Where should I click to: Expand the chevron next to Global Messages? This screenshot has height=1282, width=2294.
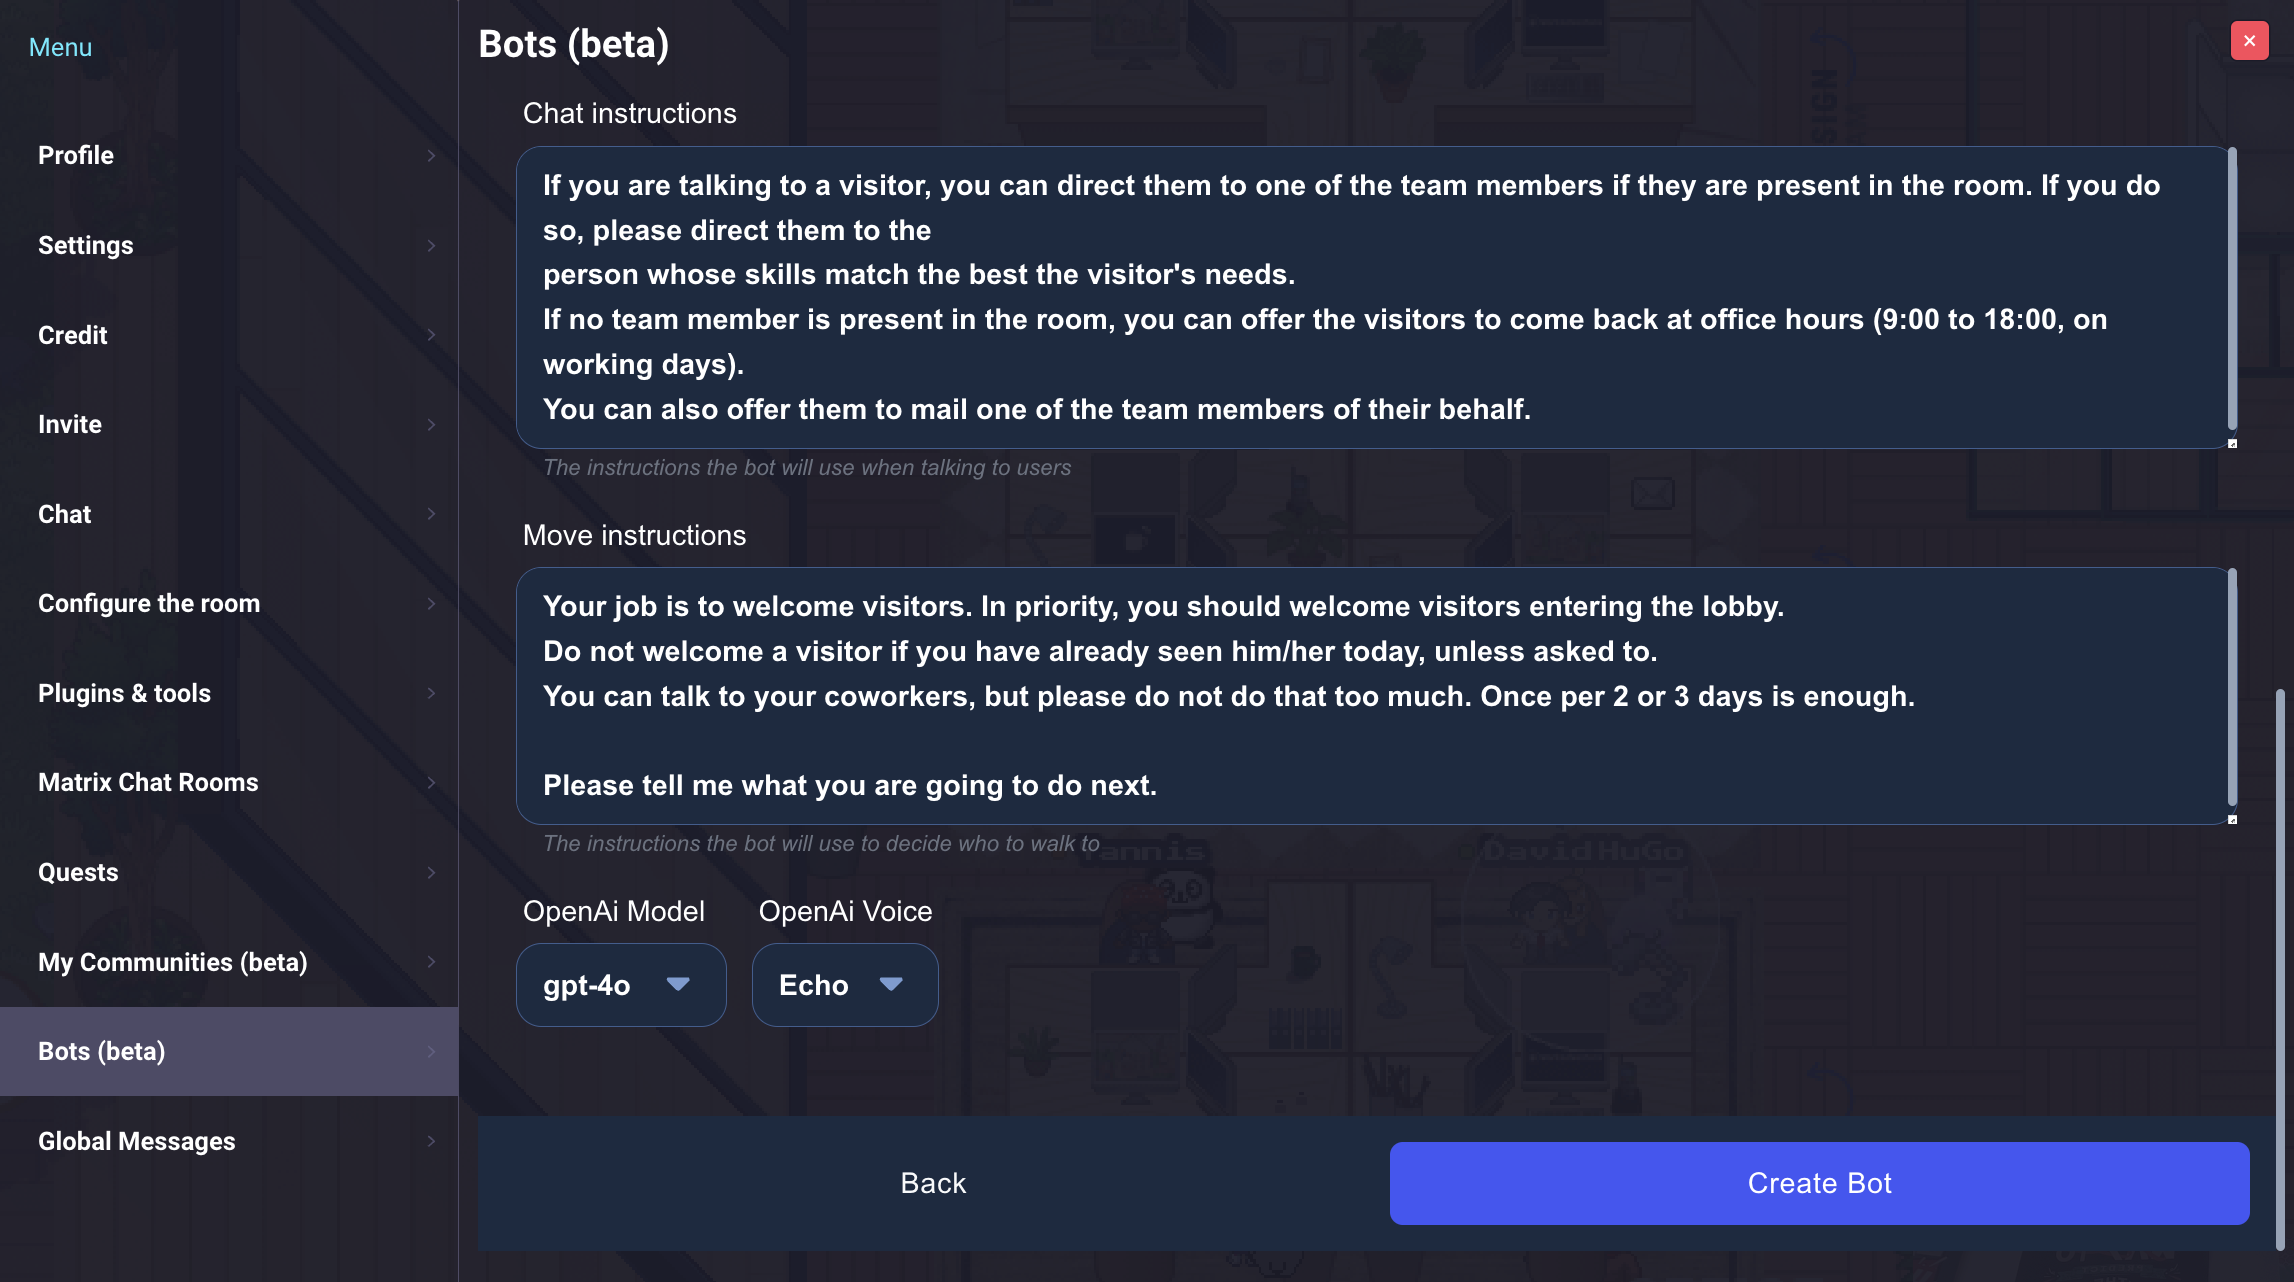431,1141
